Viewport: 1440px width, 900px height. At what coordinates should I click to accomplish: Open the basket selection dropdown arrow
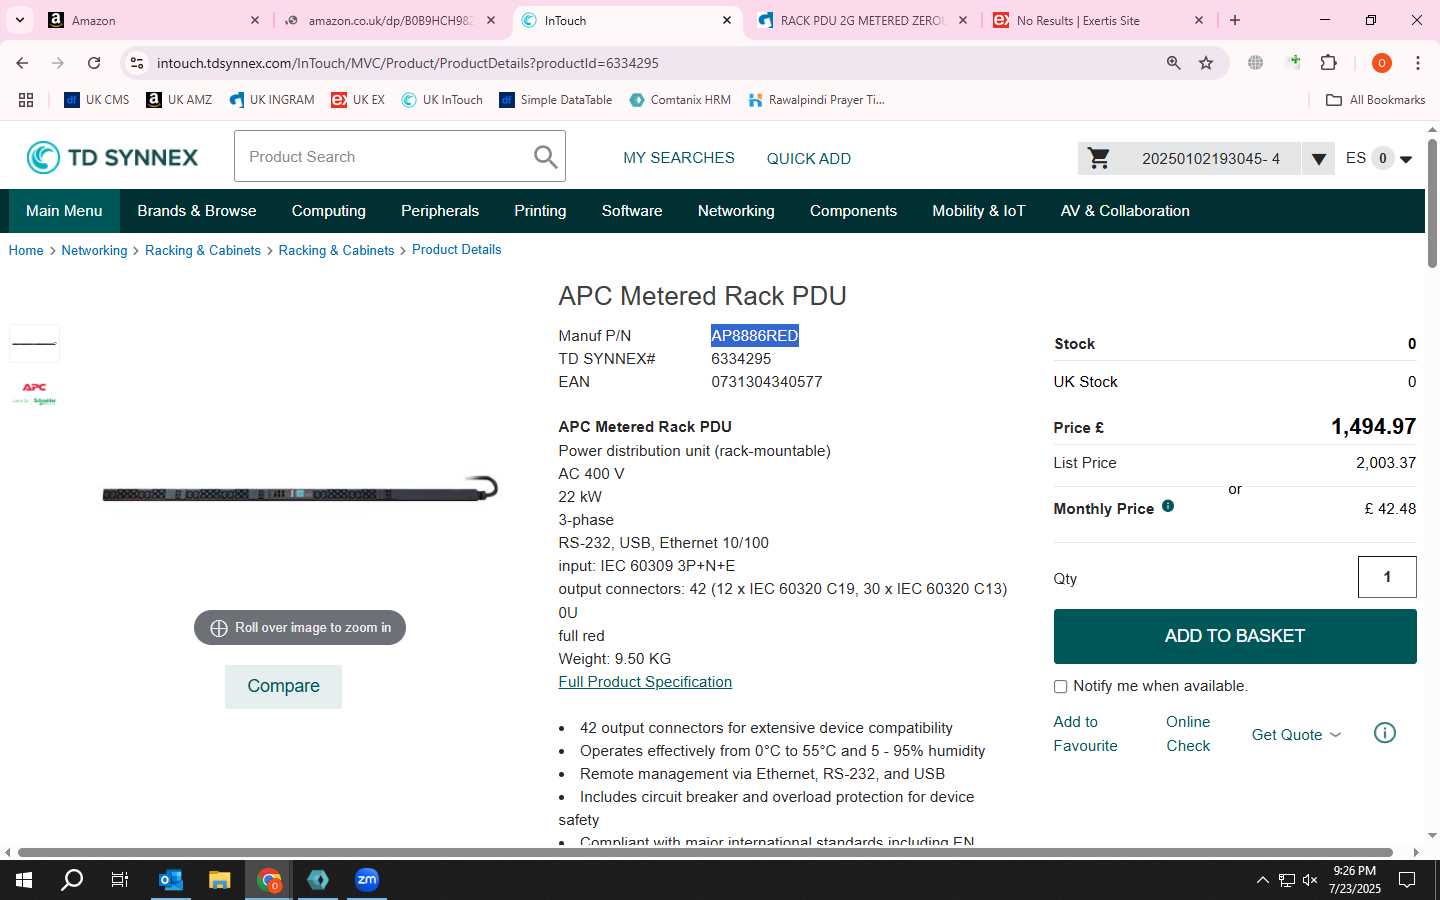[1318, 158]
